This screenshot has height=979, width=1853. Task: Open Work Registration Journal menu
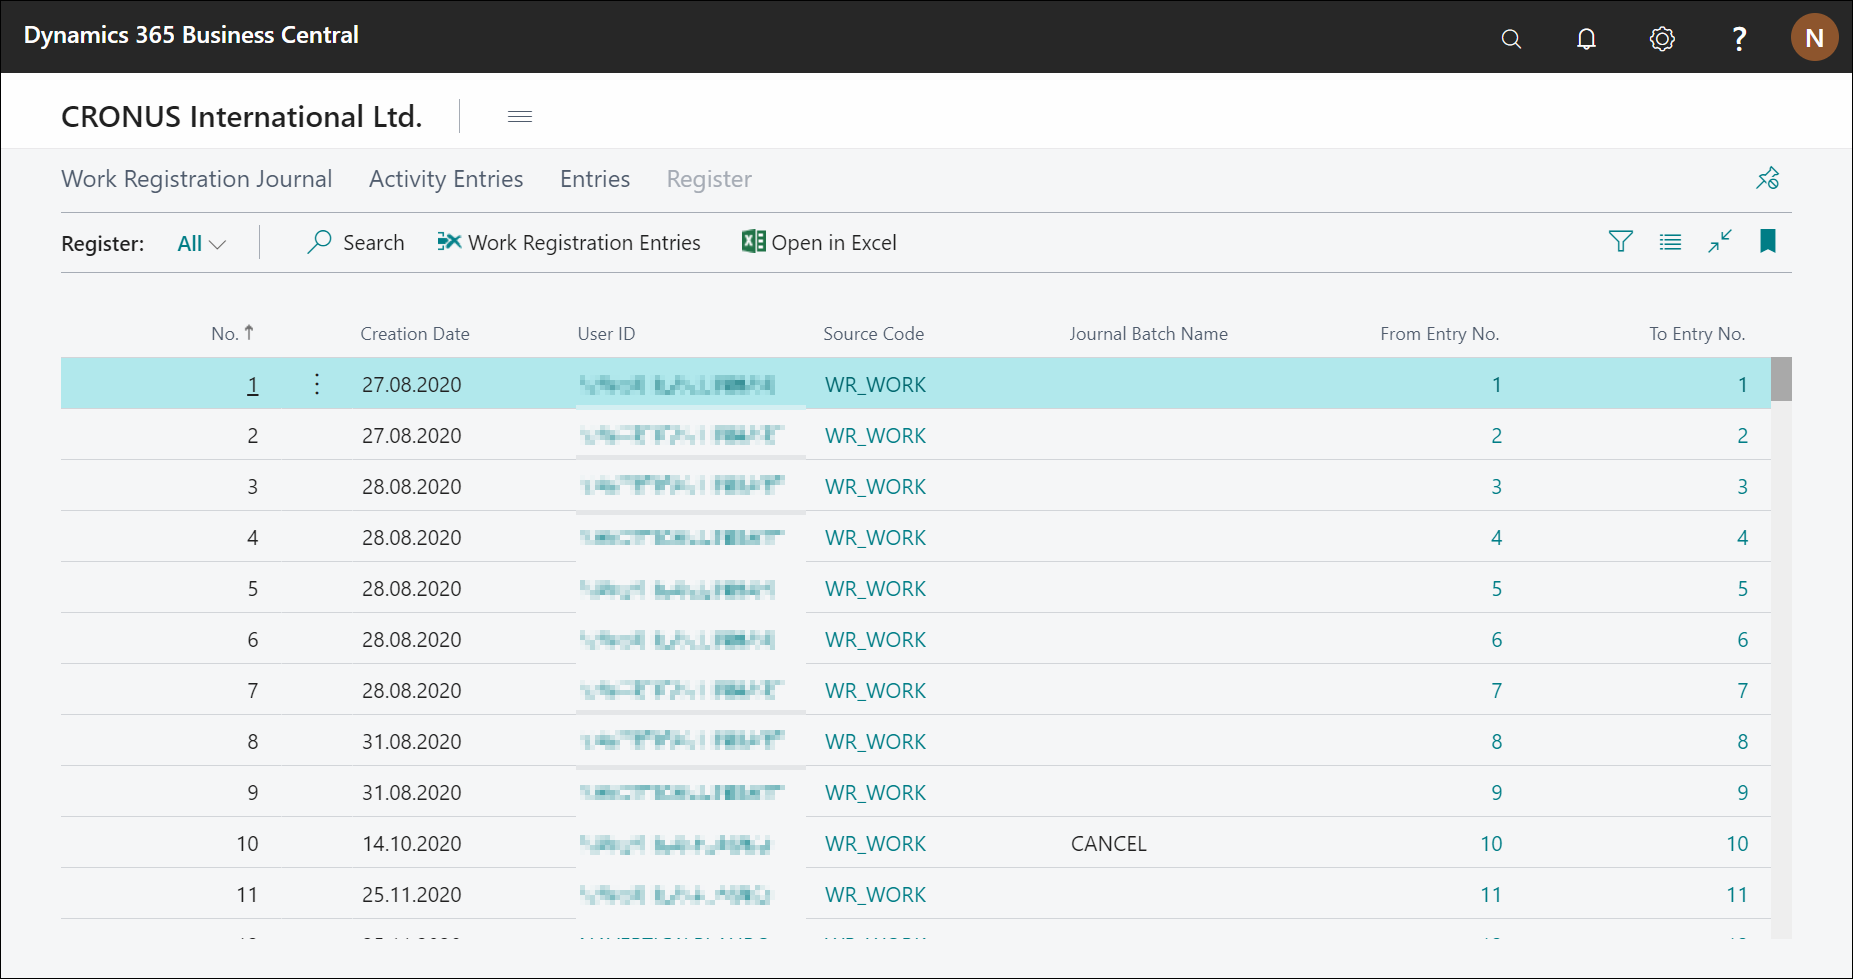click(197, 179)
